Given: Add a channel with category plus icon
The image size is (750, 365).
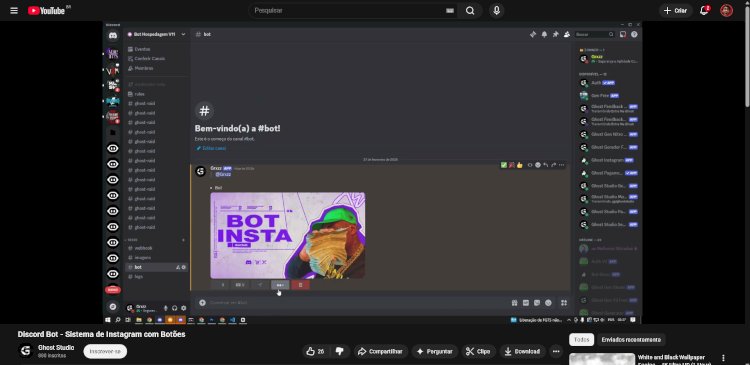Looking at the screenshot, I should click(x=183, y=240).
